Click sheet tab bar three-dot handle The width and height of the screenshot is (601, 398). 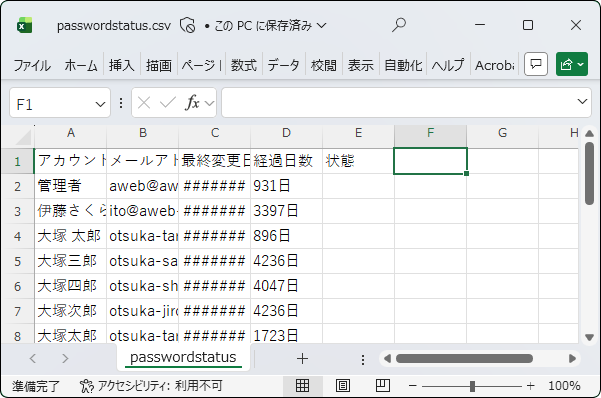tap(363, 360)
